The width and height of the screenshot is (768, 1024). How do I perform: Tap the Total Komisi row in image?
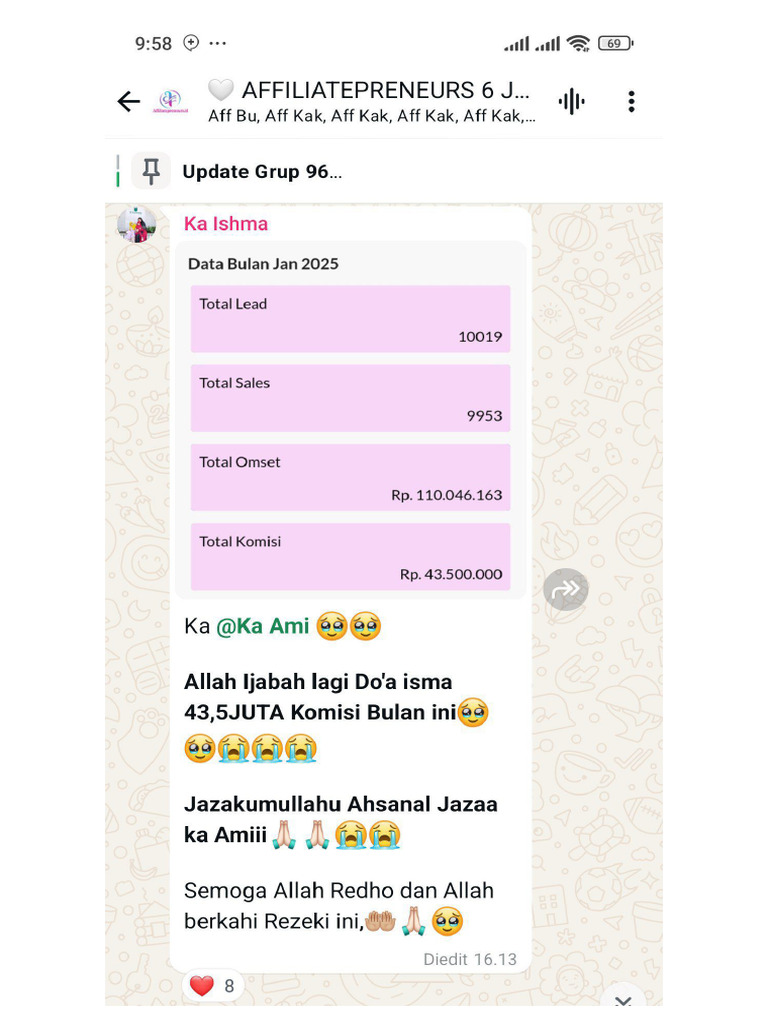(351, 557)
